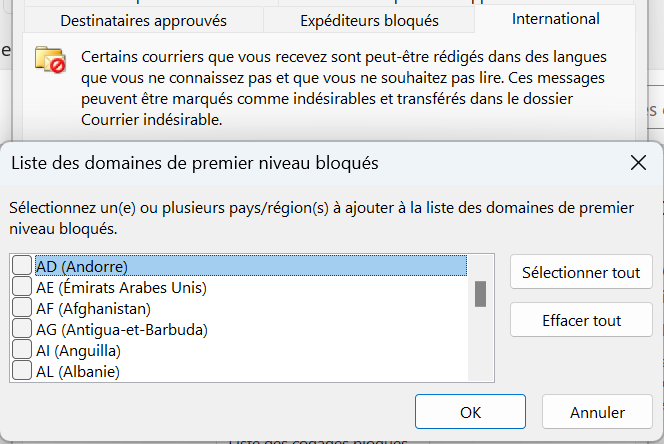Cancel the dialog with Annuler
Screen dimensions: 664x444
(x=597, y=412)
